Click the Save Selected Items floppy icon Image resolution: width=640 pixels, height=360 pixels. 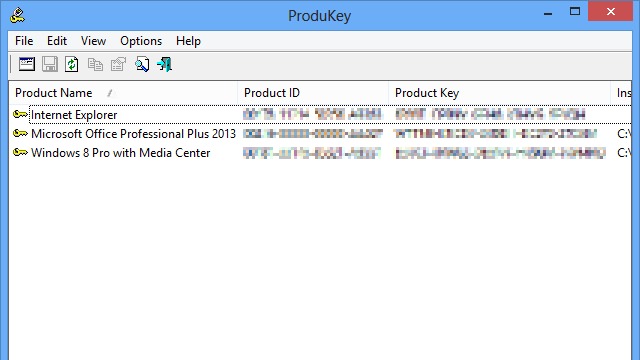[49, 64]
